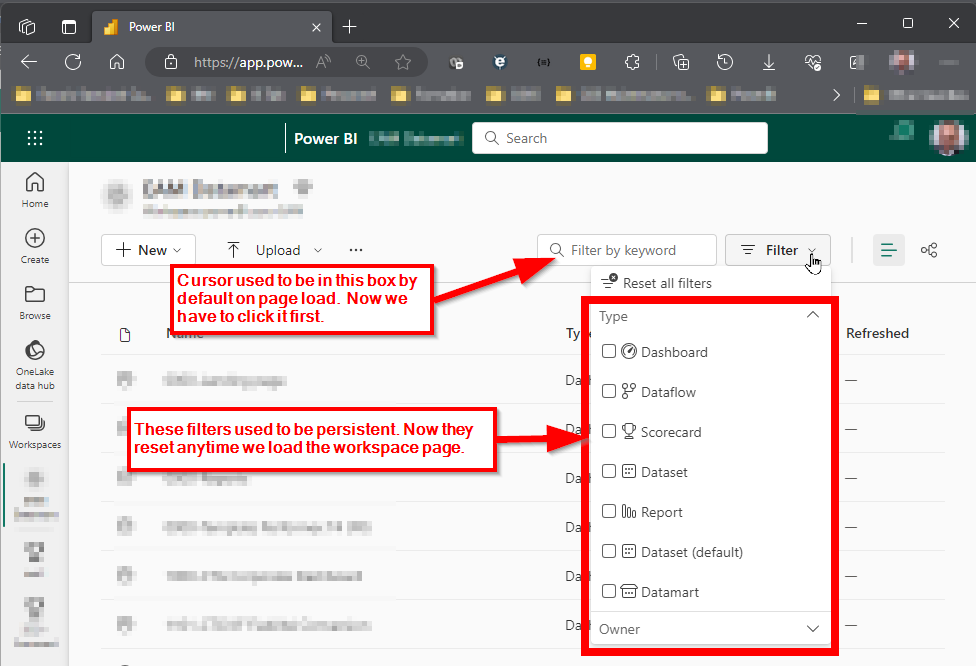
Task: Click the file icon column header
Action: pos(125,335)
